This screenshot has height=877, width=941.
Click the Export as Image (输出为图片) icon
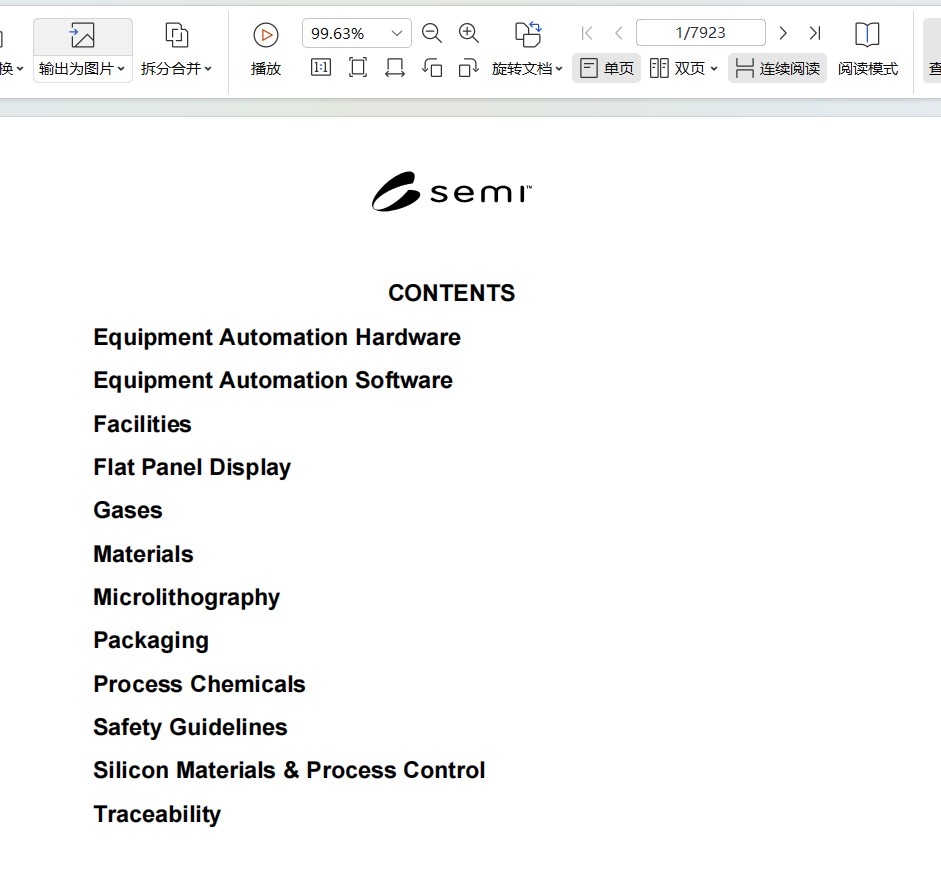pyautogui.click(x=82, y=35)
